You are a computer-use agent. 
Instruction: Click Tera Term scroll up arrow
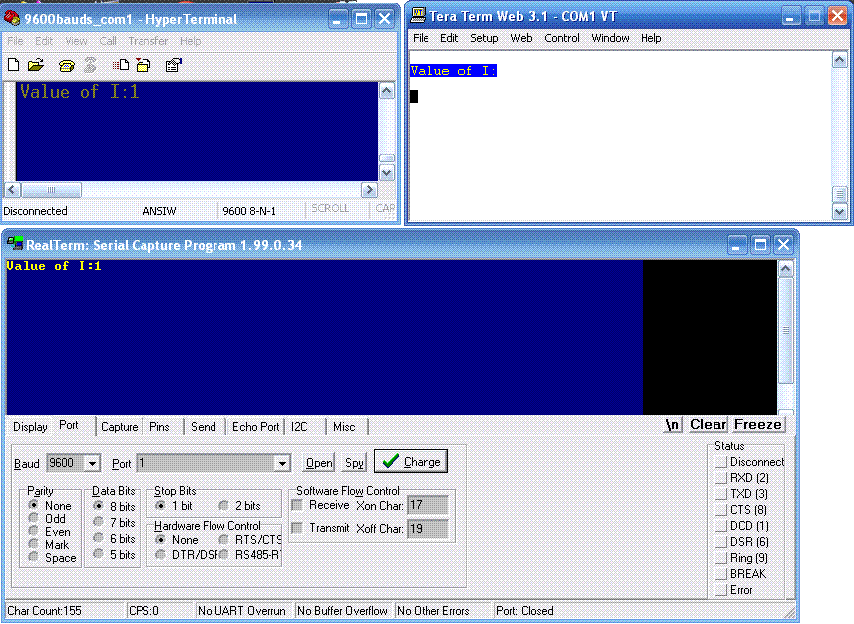tap(839, 59)
